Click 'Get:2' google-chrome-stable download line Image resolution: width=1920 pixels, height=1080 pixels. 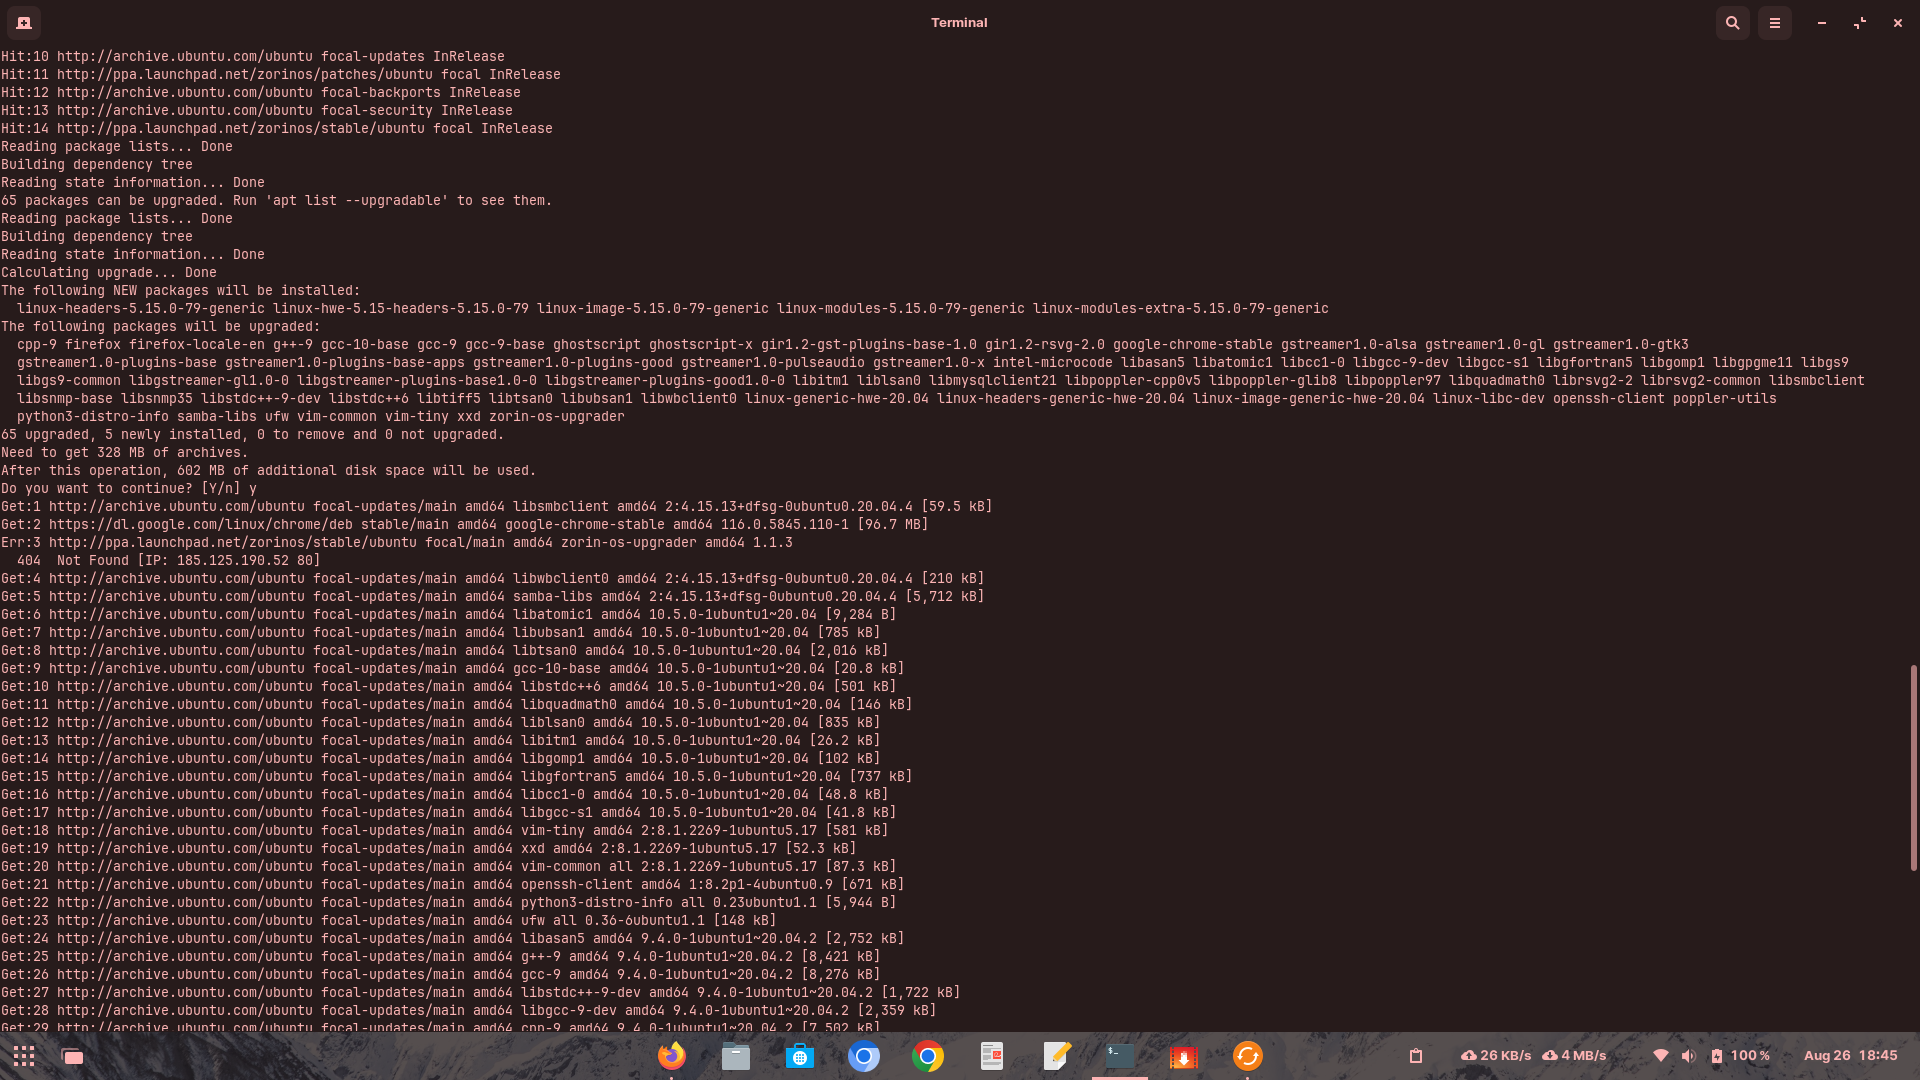[x=465, y=525]
